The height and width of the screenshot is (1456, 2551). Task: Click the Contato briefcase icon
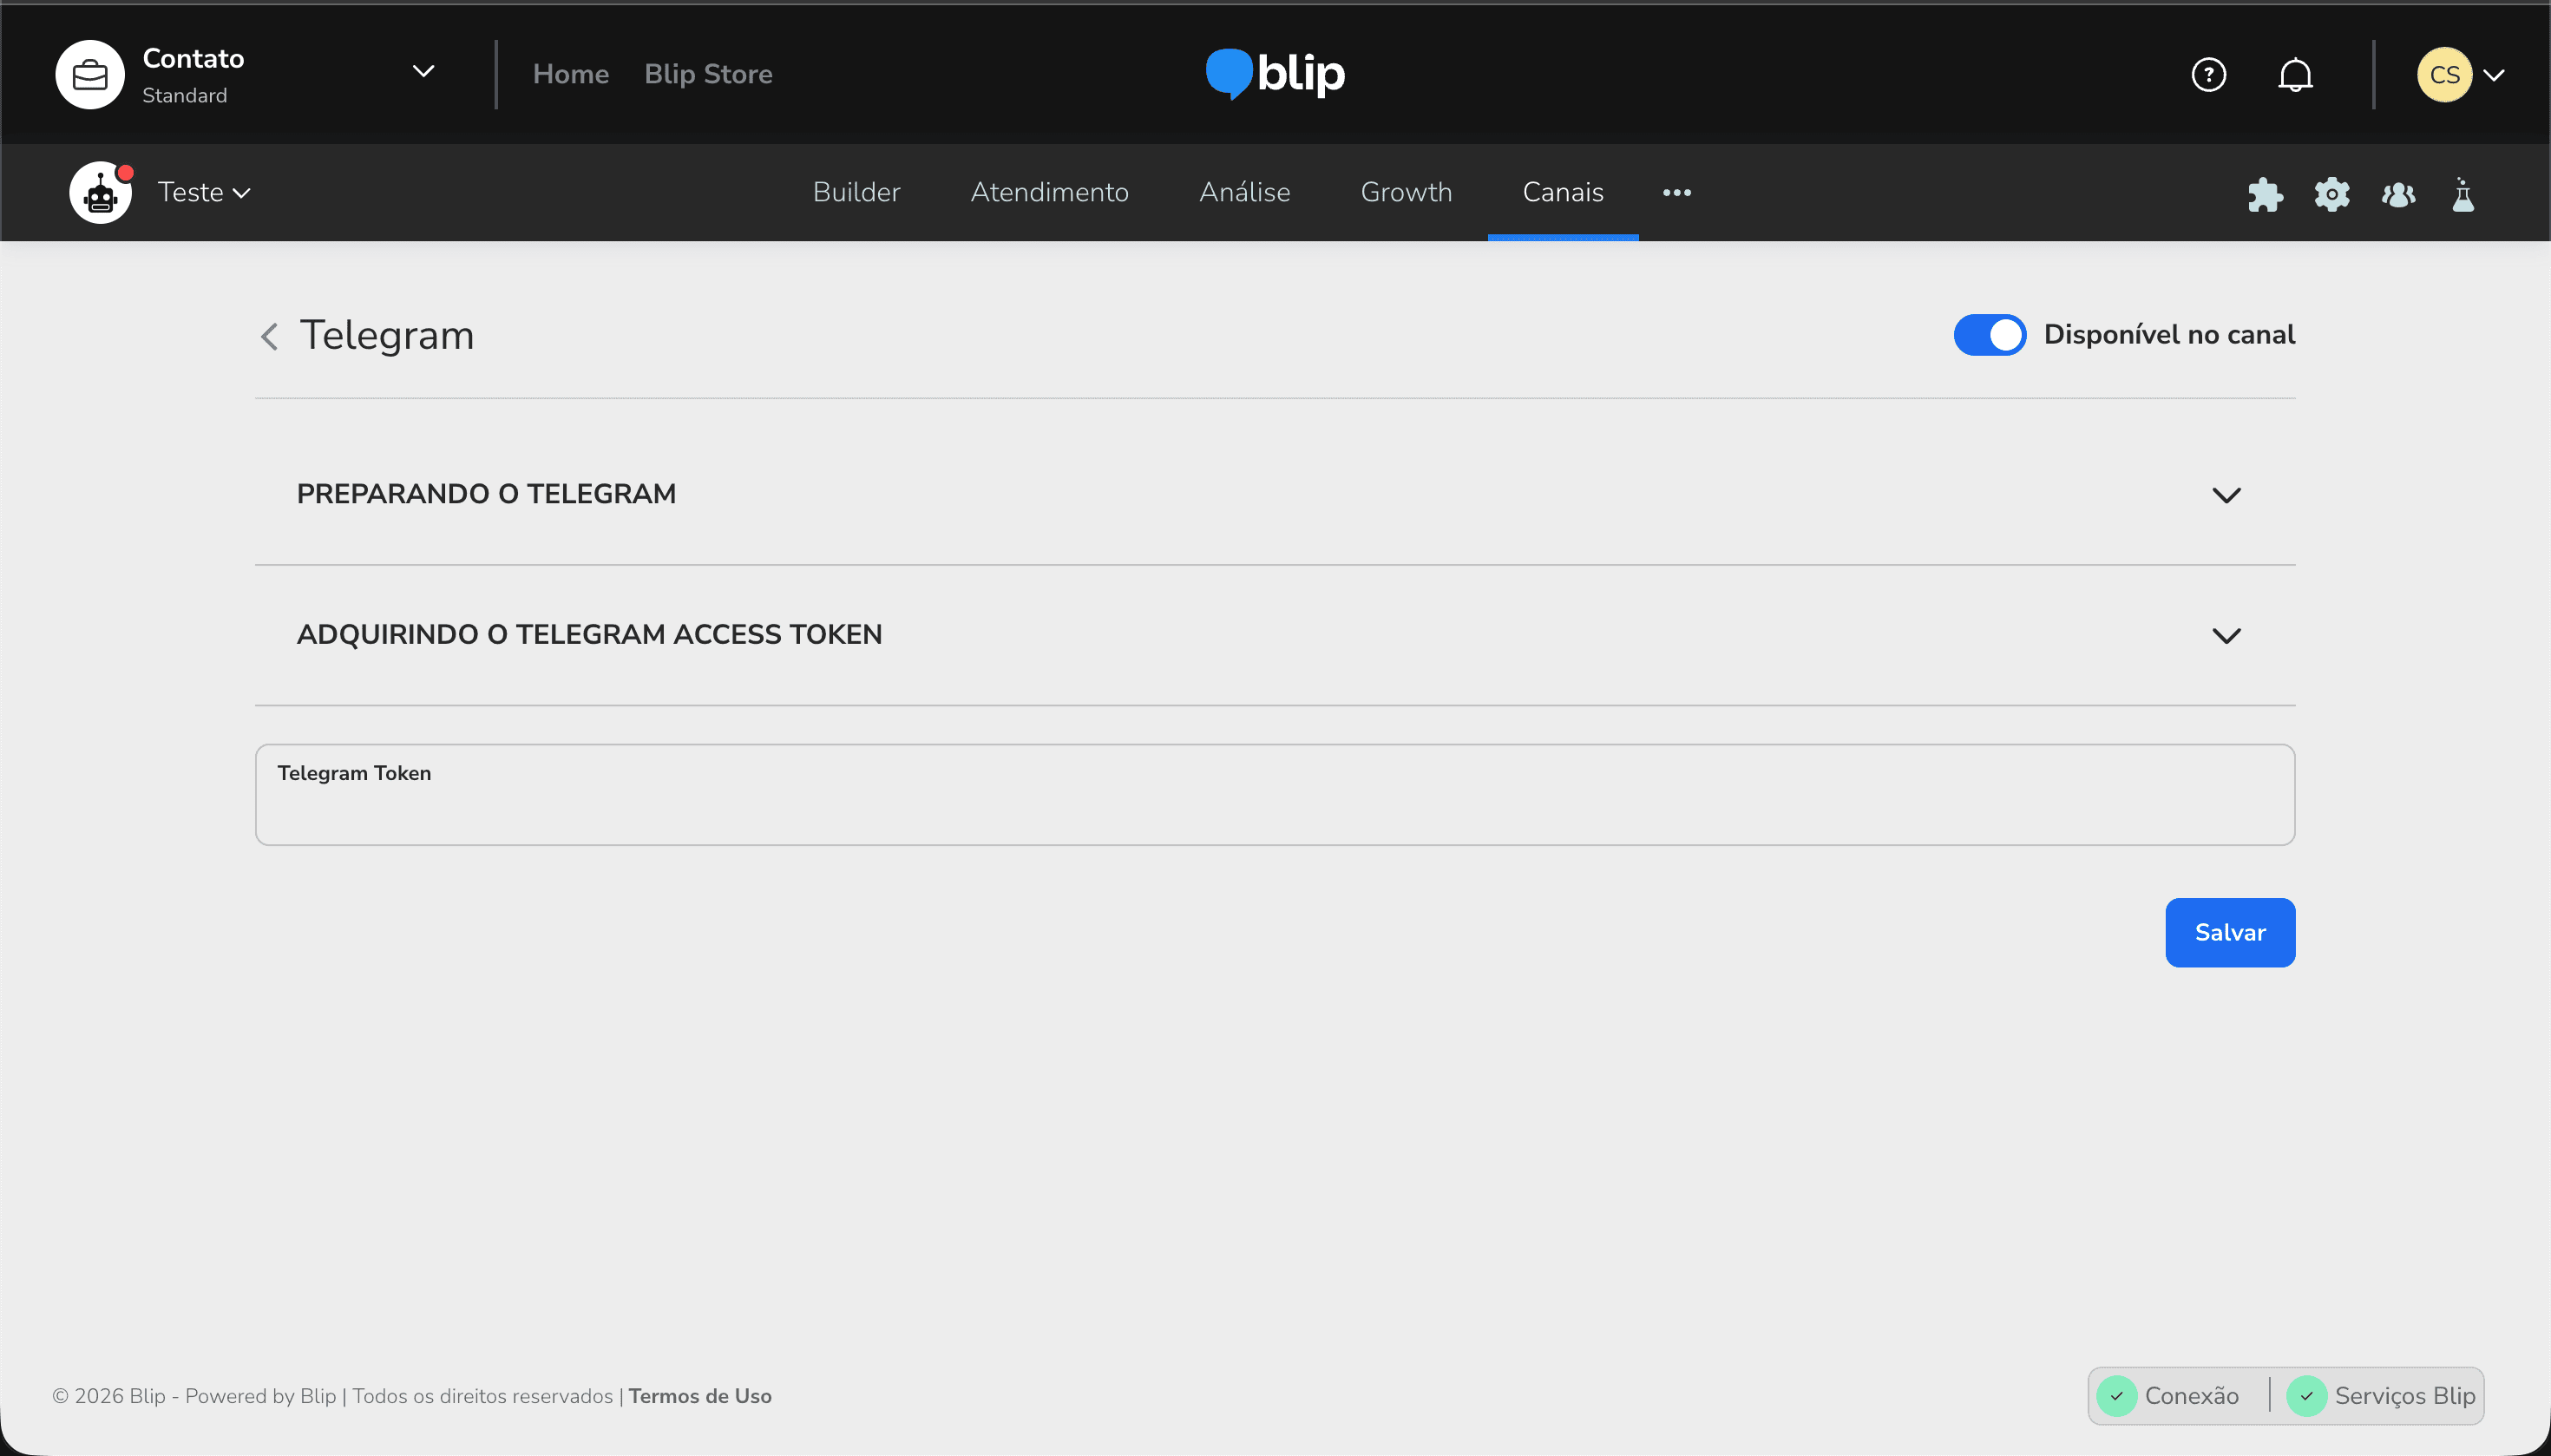pos(90,75)
